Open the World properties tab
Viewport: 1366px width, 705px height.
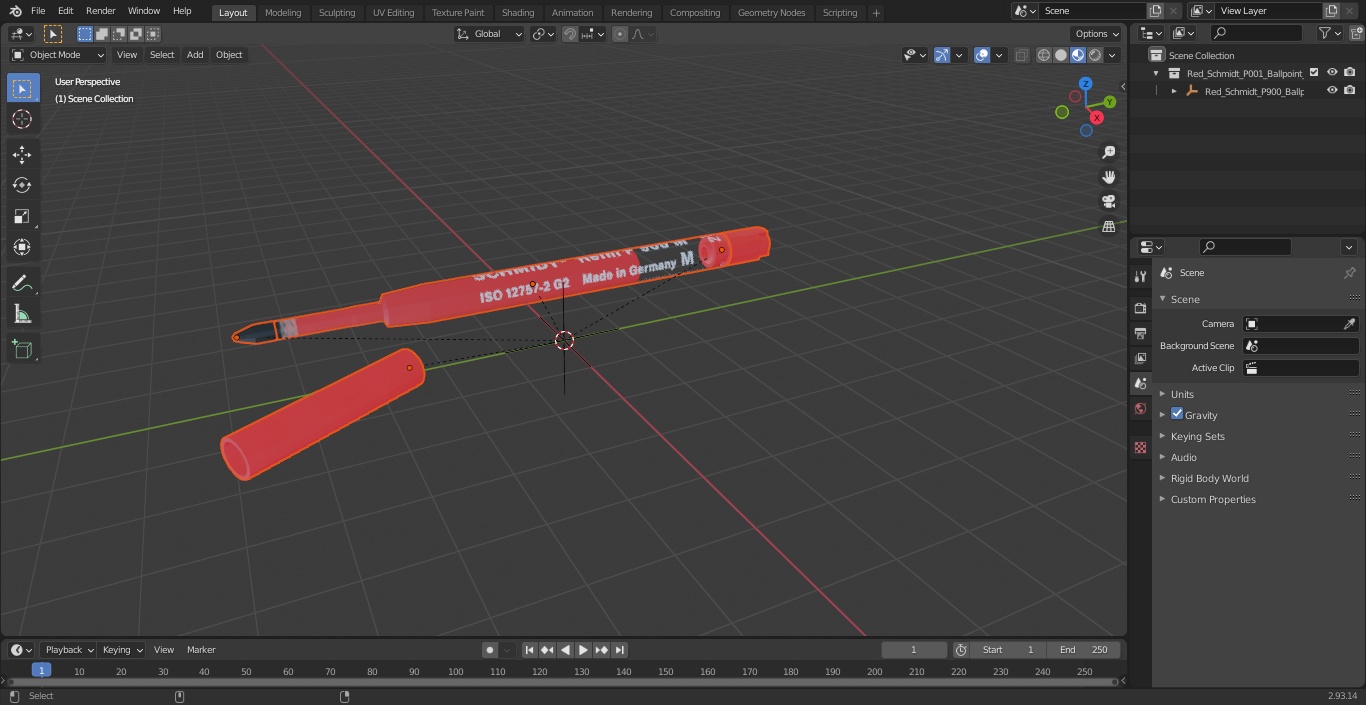coord(1140,409)
